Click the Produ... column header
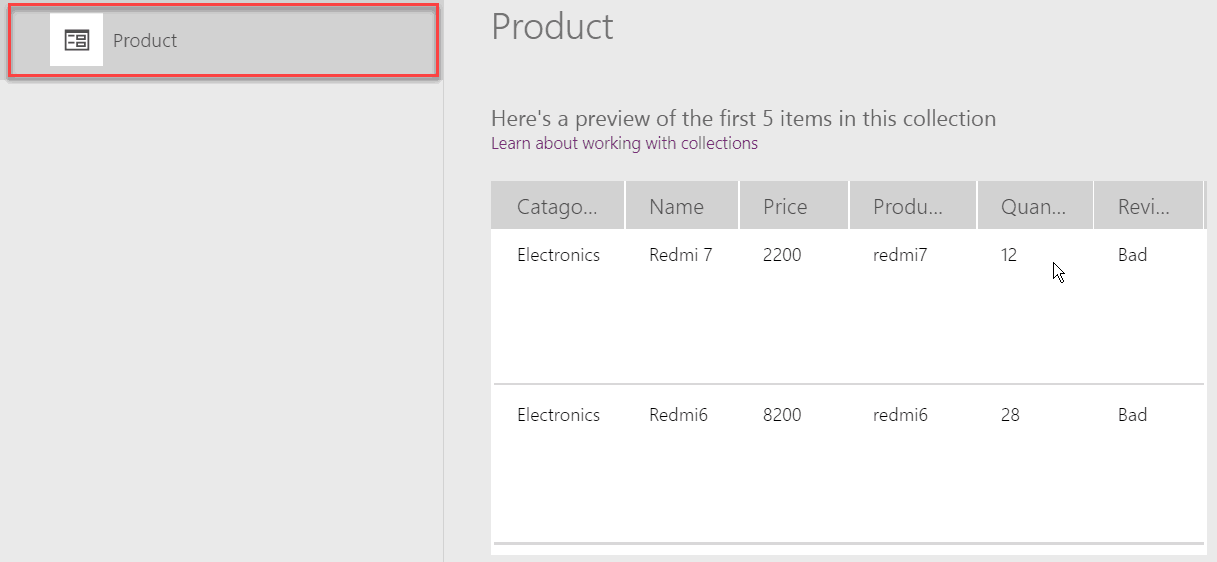The height and width of the screenshot is (562, 1217). [x=913, y=206]
